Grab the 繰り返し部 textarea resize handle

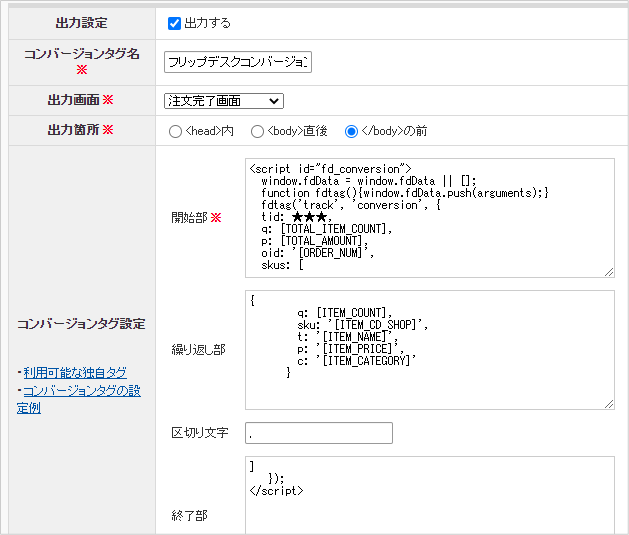click(609, 404)
